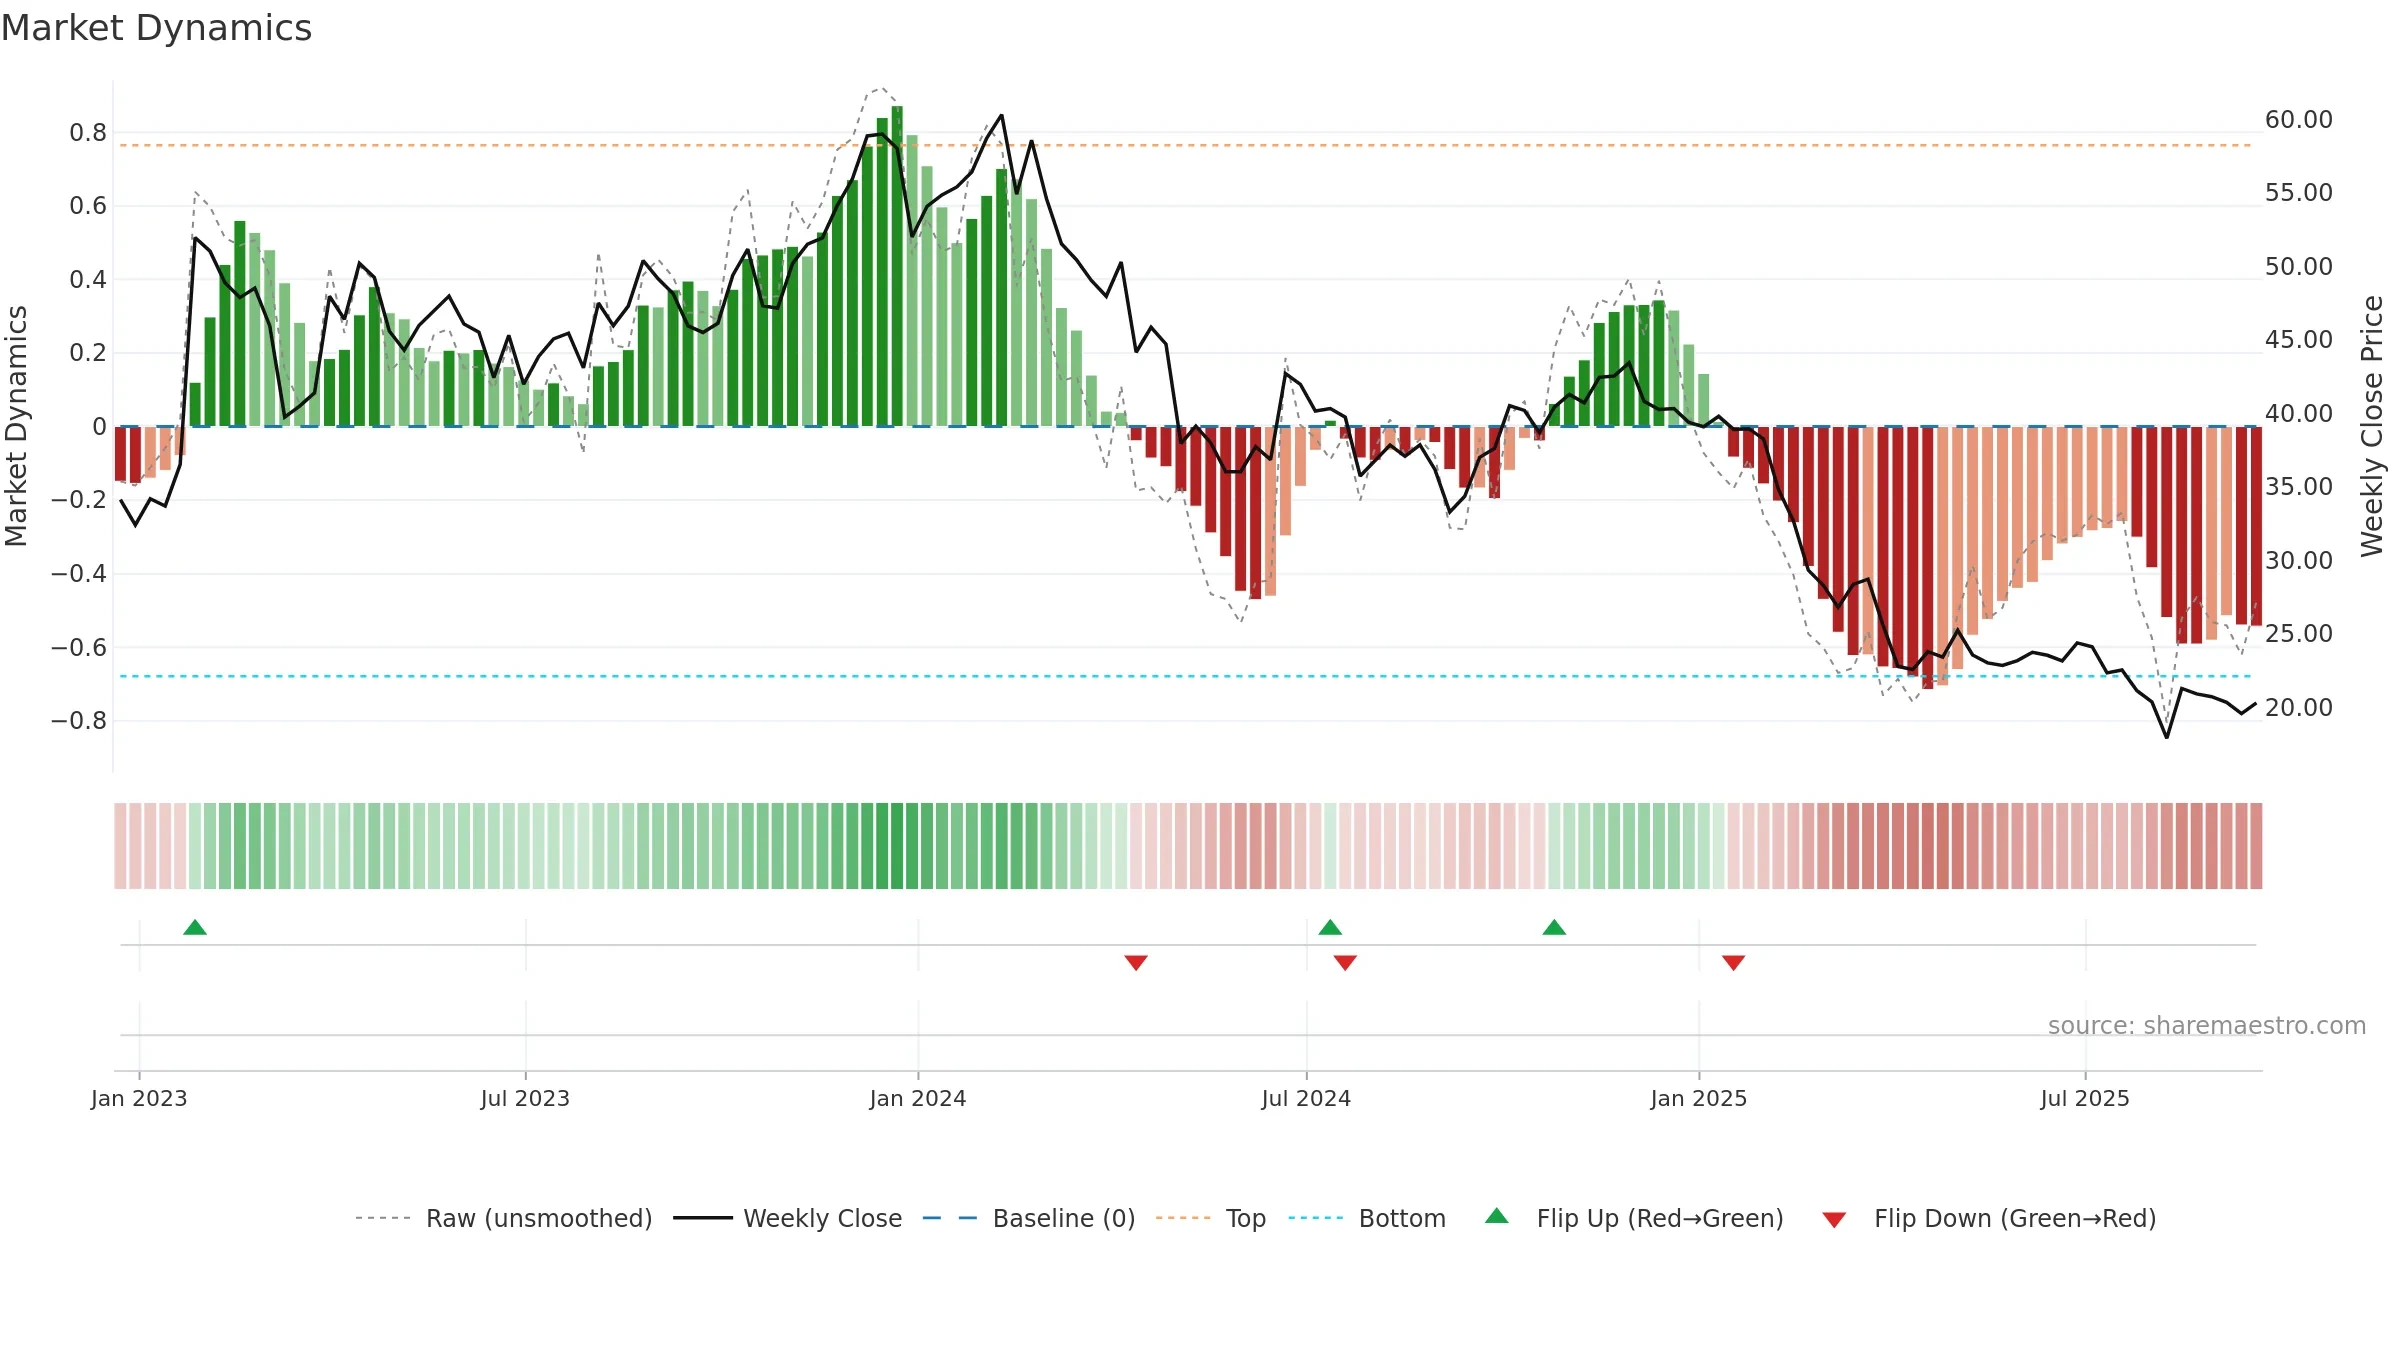Click the Jul 2024 x-axis label
Viewport: 2400px width, 1350px height.
pyautogui.click(x=1306, y=1098)
